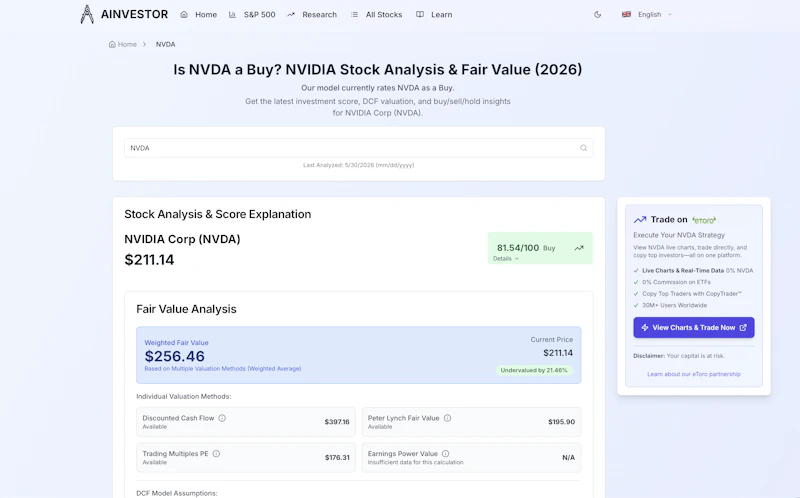Click the AINVESTOR brand name
The image size is (800, 498).
click(x=134, y=14)
